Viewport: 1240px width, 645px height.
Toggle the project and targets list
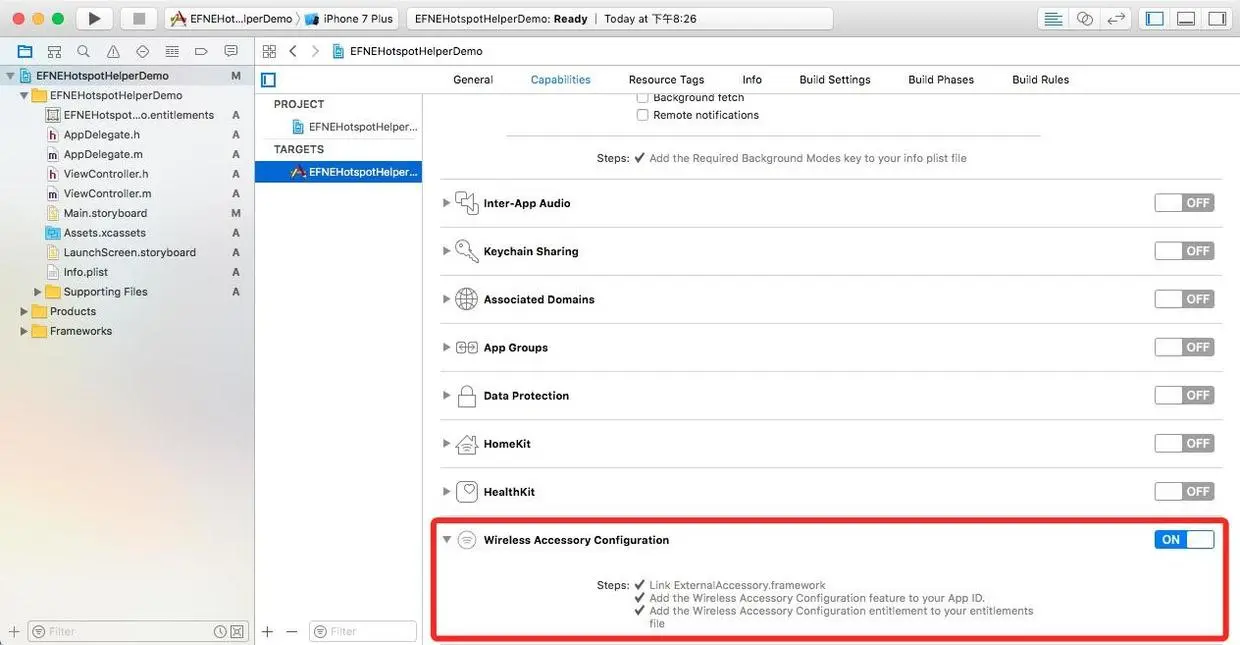[x=268, y=80]
